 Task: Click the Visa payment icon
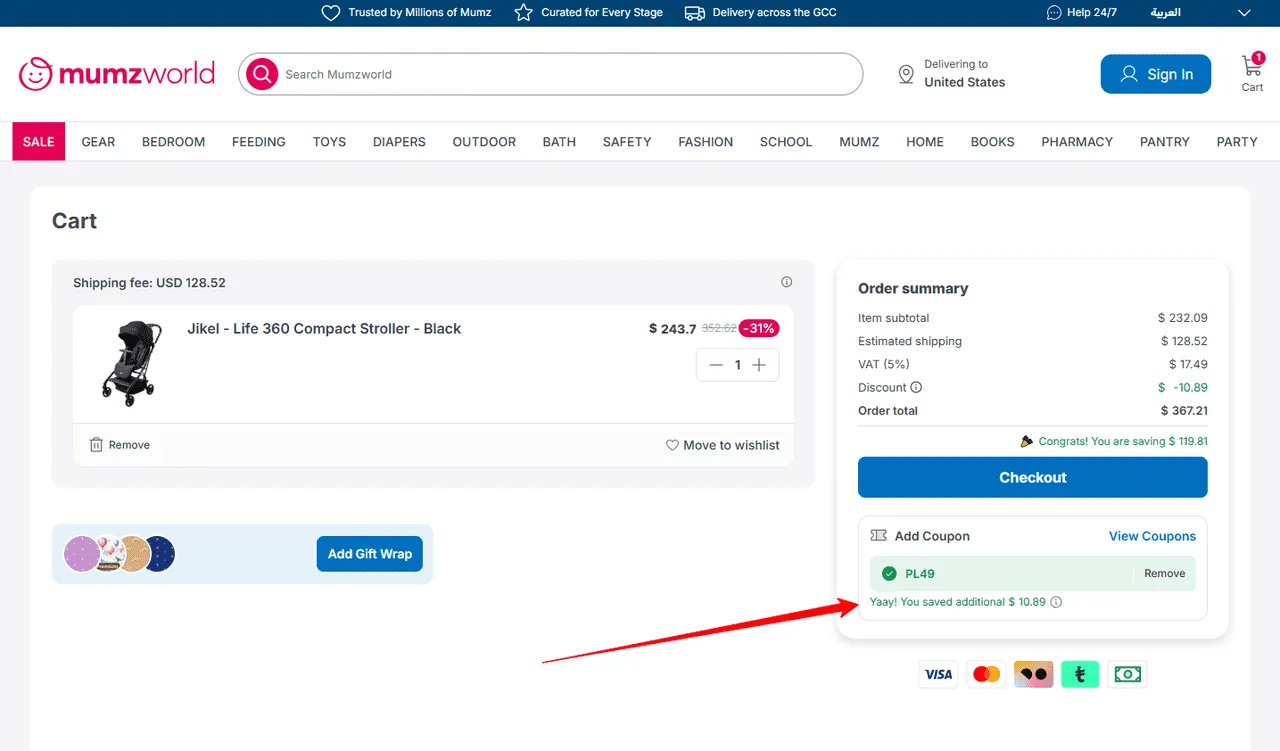click(938, 674)
